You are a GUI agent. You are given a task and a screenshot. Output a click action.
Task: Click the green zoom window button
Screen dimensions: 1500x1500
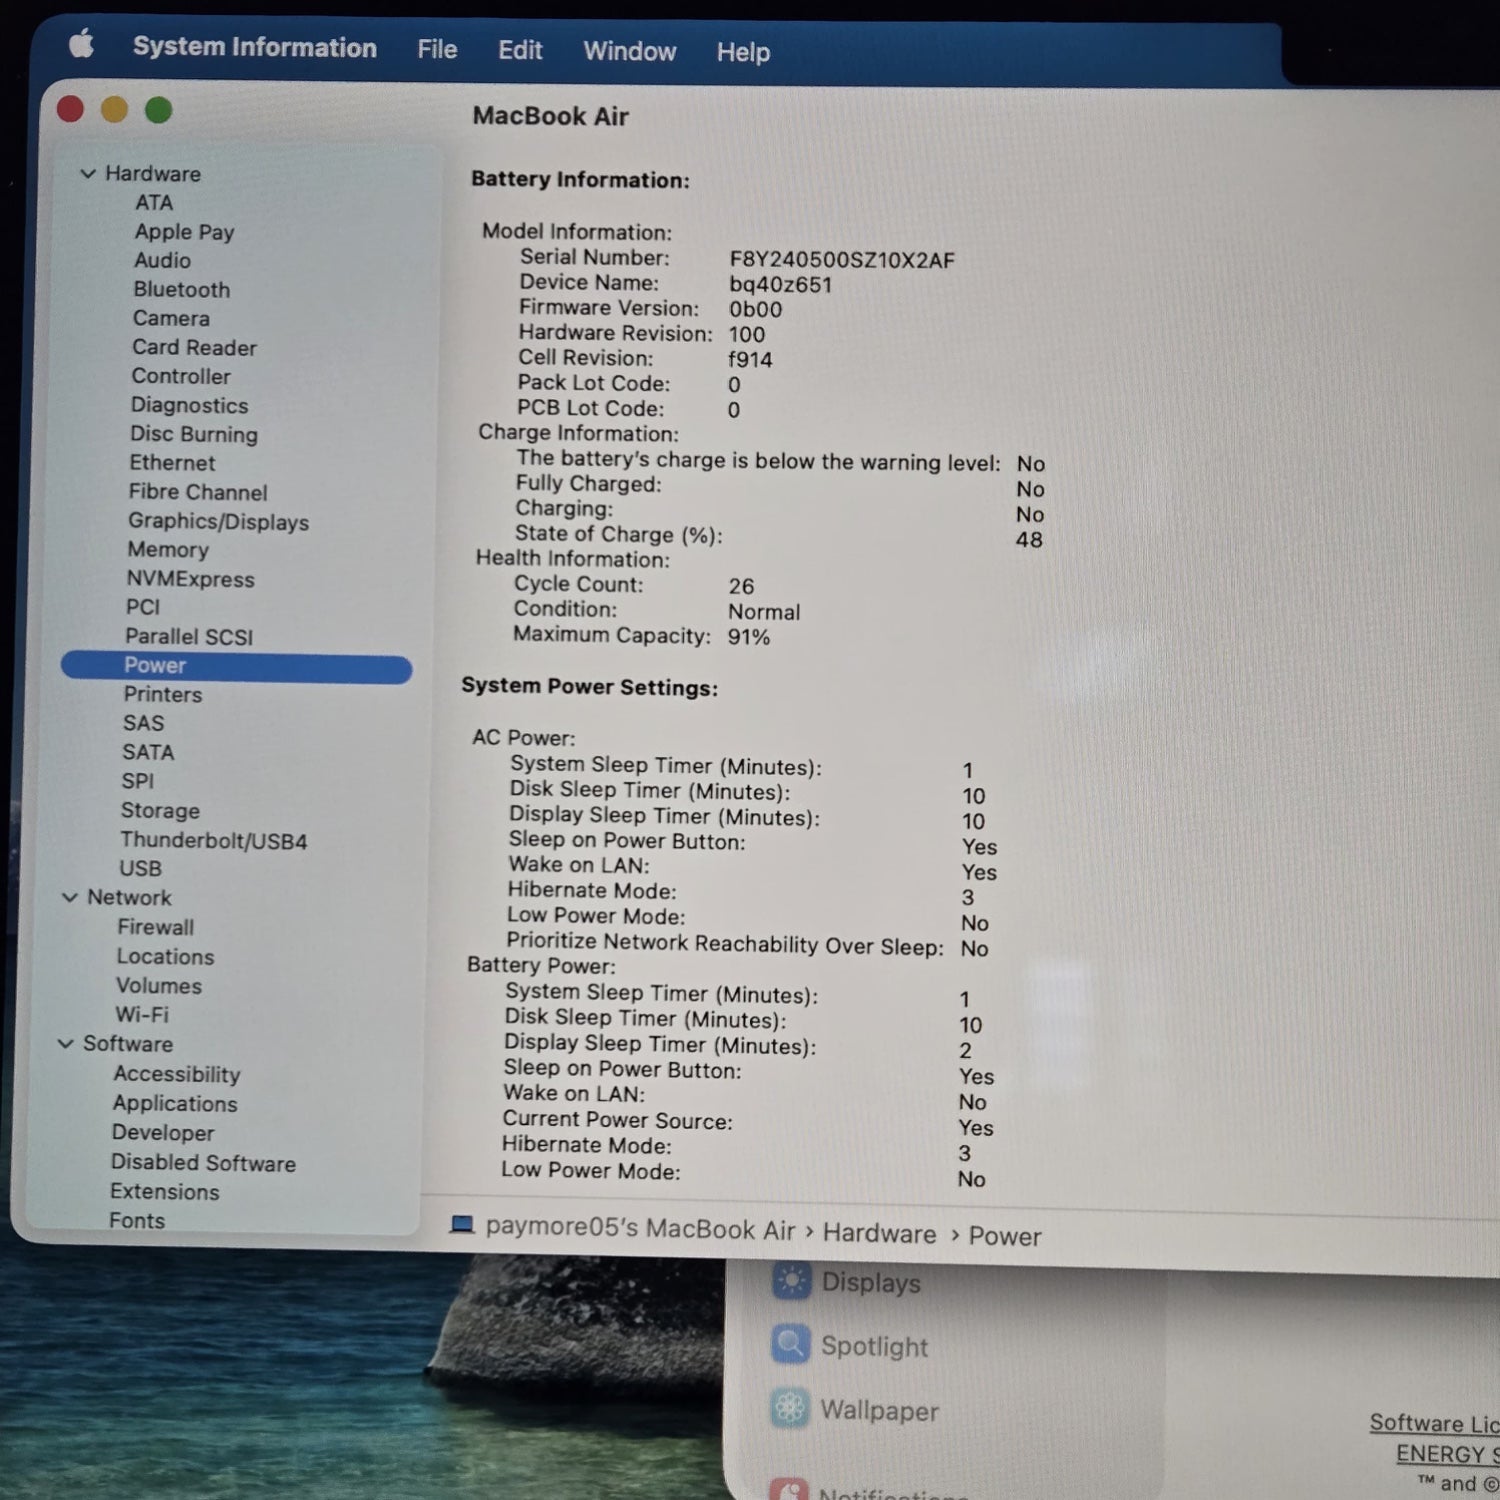pos(158,110)
